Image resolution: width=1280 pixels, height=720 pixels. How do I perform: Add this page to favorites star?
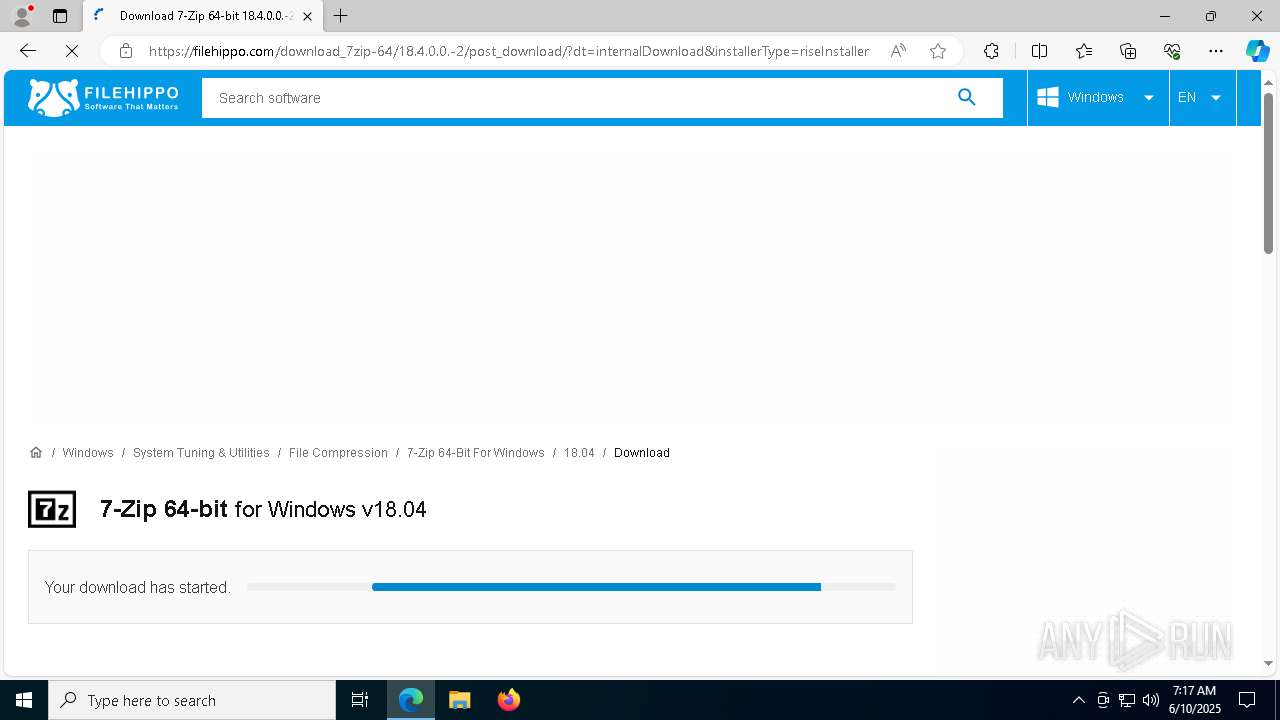click(x=938, y=51)
